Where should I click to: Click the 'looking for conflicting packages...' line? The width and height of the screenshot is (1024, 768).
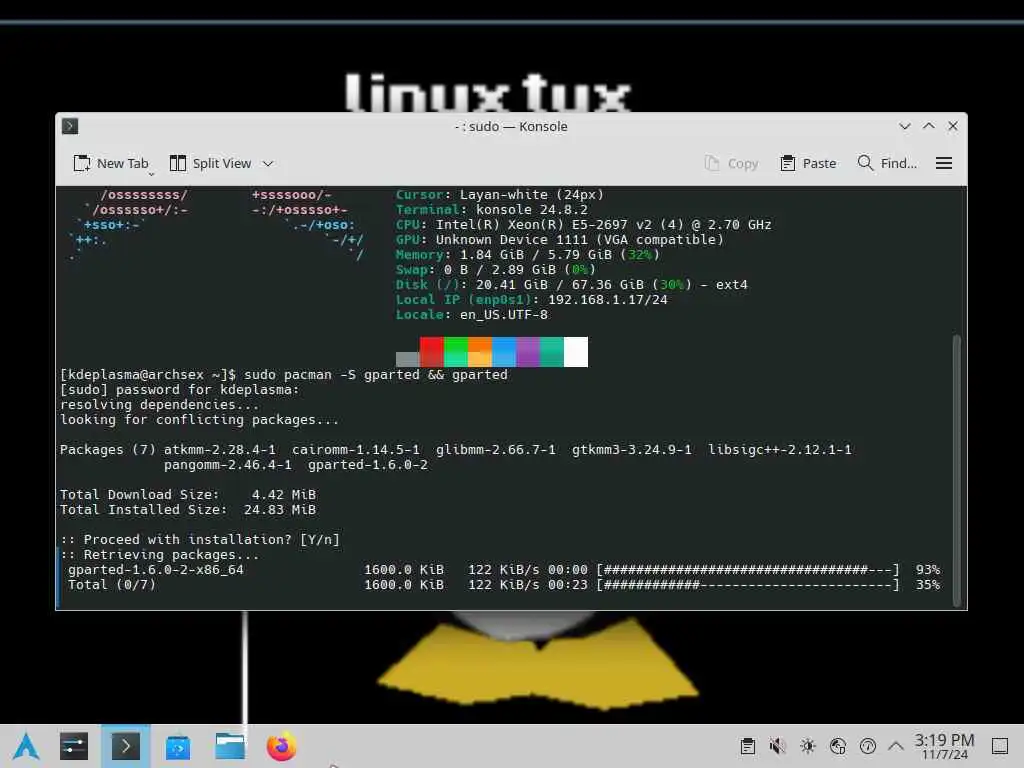click(199, 420)
